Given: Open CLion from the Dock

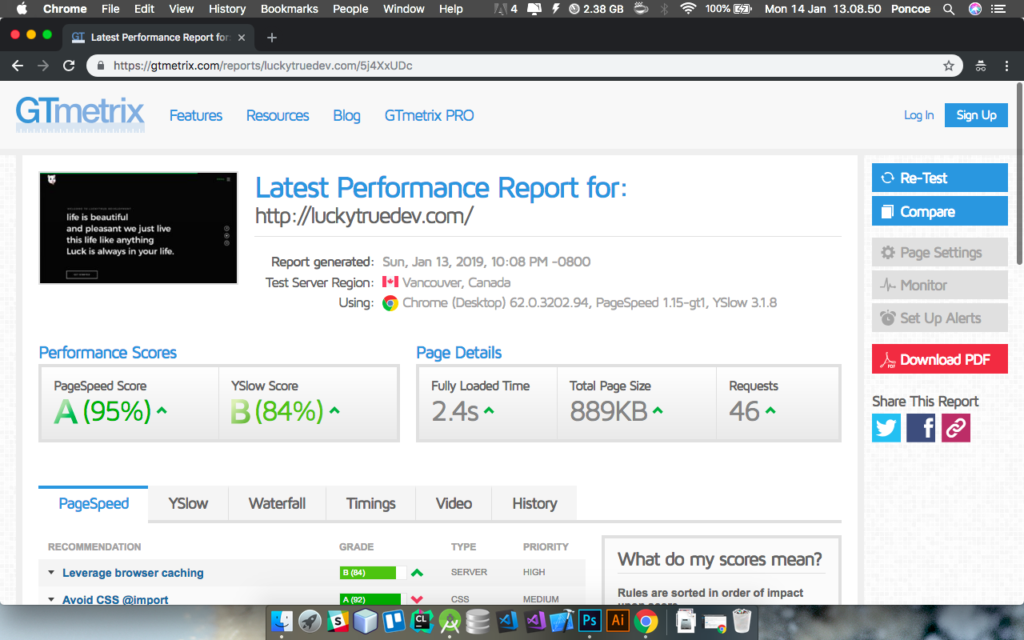Looking at the screenshot, I should tap(422, 620).
